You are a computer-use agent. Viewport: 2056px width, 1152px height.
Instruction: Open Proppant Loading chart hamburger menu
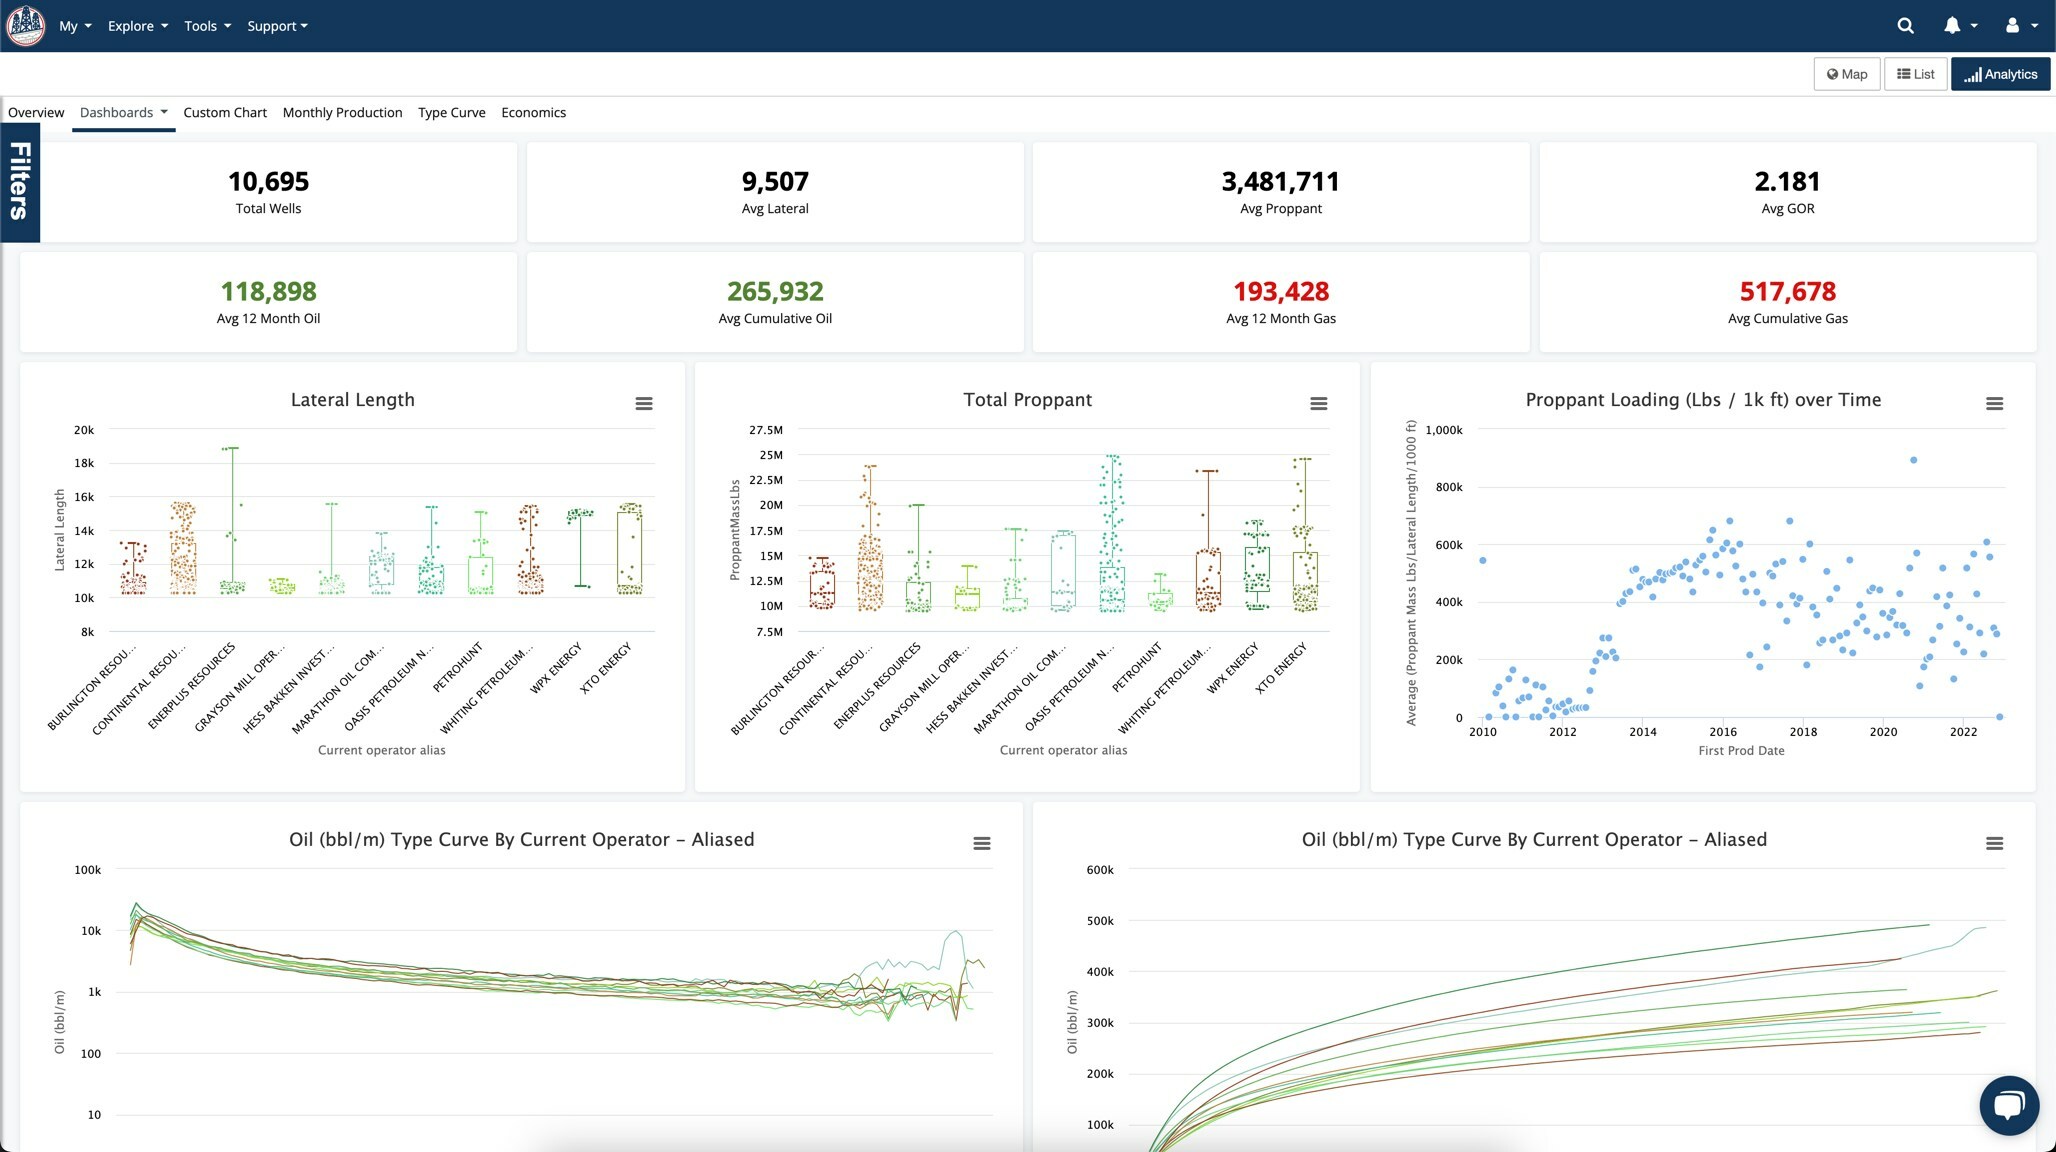tap(1993, 404)
